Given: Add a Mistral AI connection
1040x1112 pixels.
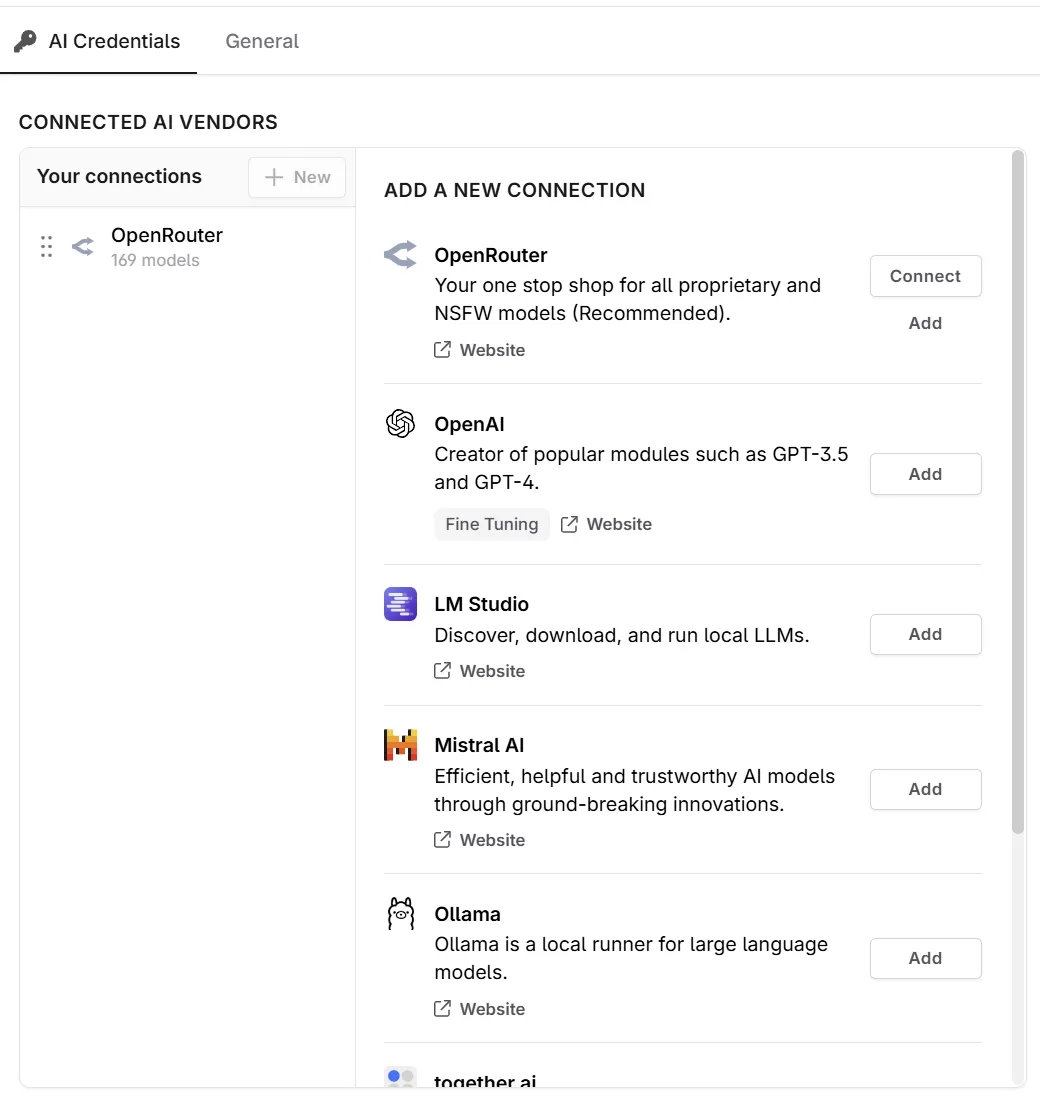Looking at the screenshot, I should pyautogui.click(x=925, y=789).
